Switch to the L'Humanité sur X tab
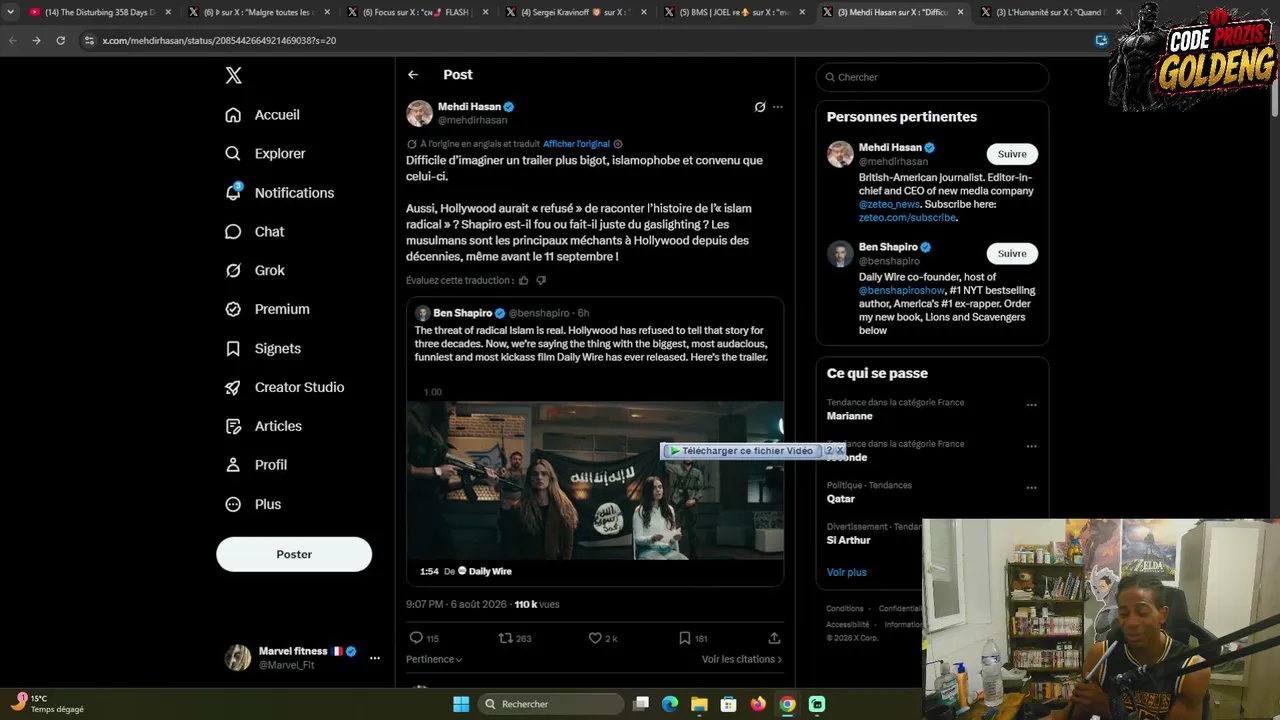 point(1048,12)
